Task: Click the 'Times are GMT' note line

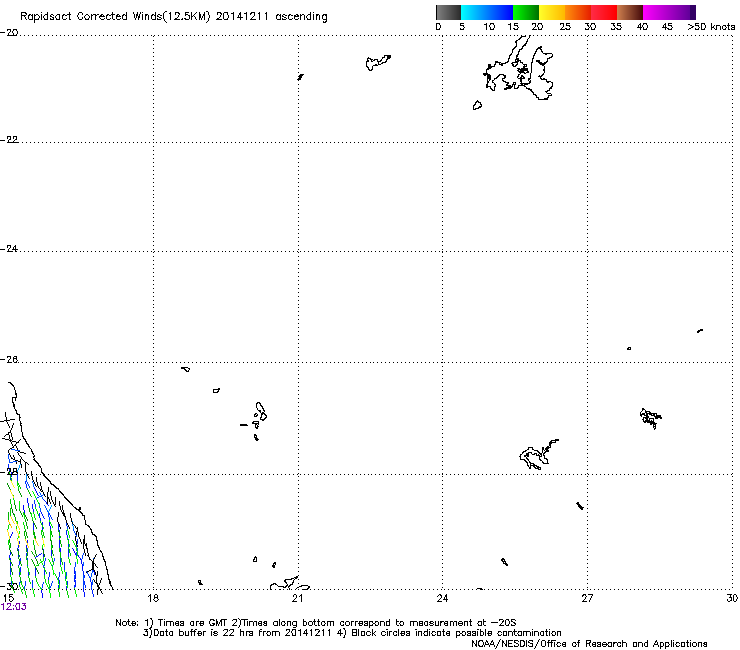Action: click(x=316, y=623)
